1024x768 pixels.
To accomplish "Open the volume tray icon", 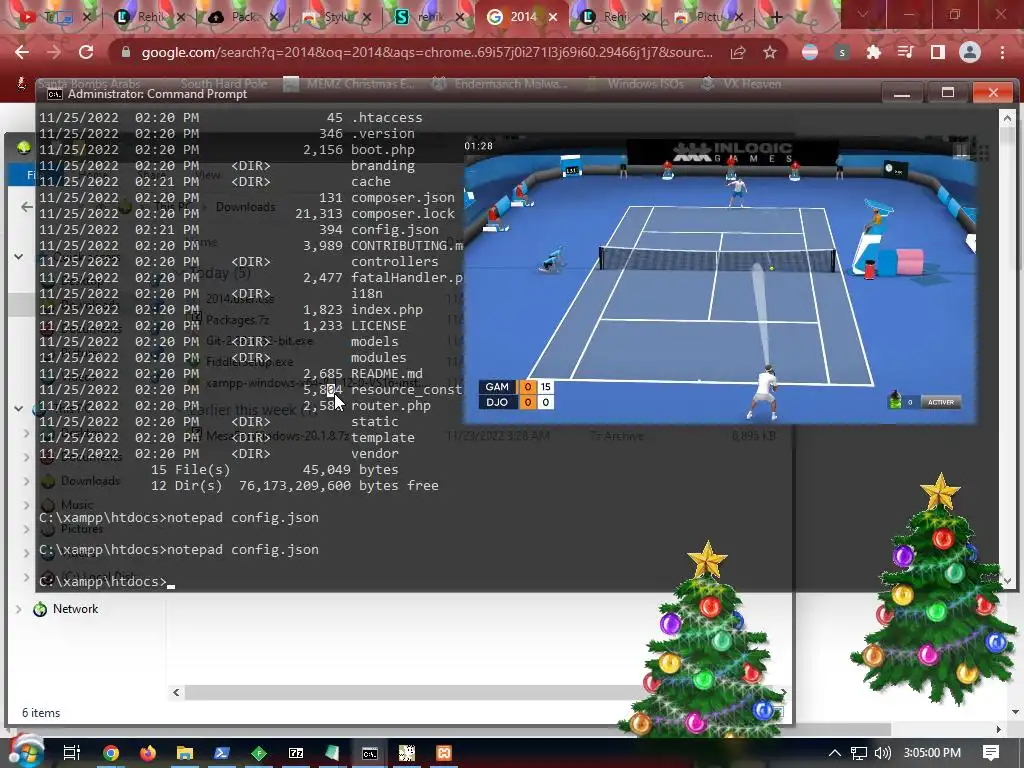I will 882,753.
